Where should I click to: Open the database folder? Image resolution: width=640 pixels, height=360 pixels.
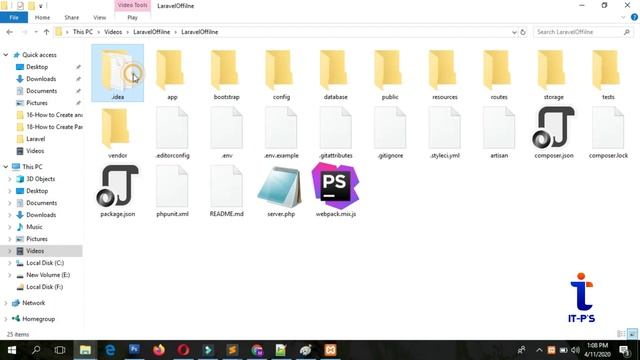pyautogui.click(x=336, y=75)
